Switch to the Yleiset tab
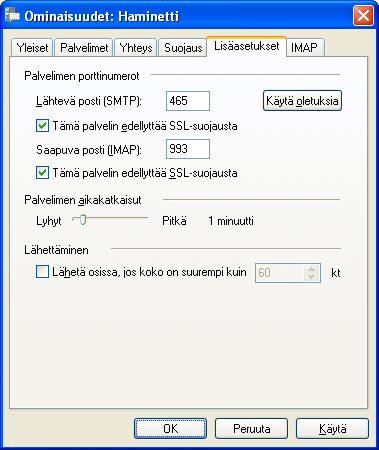The height and width of the screenshot is (450, 379). click(x=32, y=48)
